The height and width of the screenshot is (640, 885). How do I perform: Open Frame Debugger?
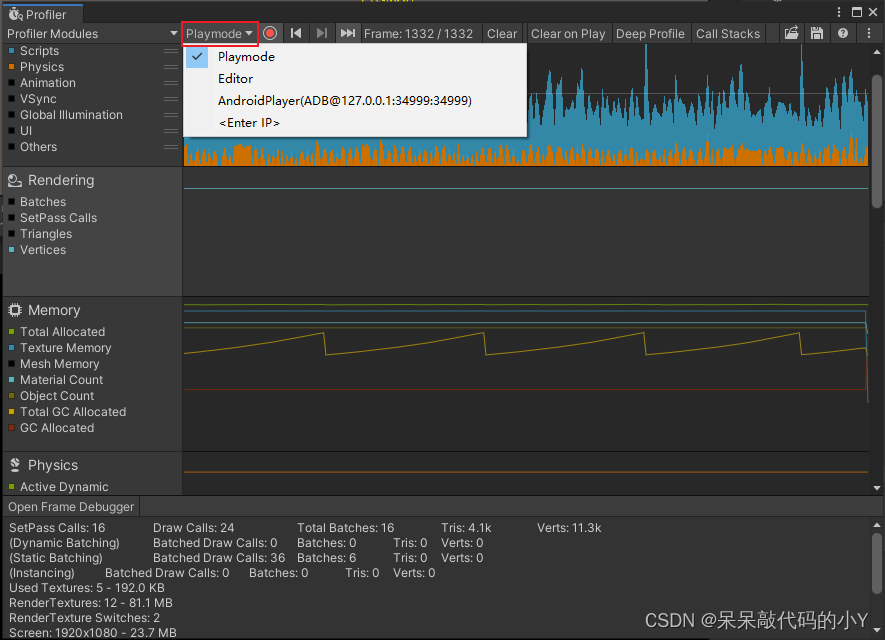[x=71, y=506]
